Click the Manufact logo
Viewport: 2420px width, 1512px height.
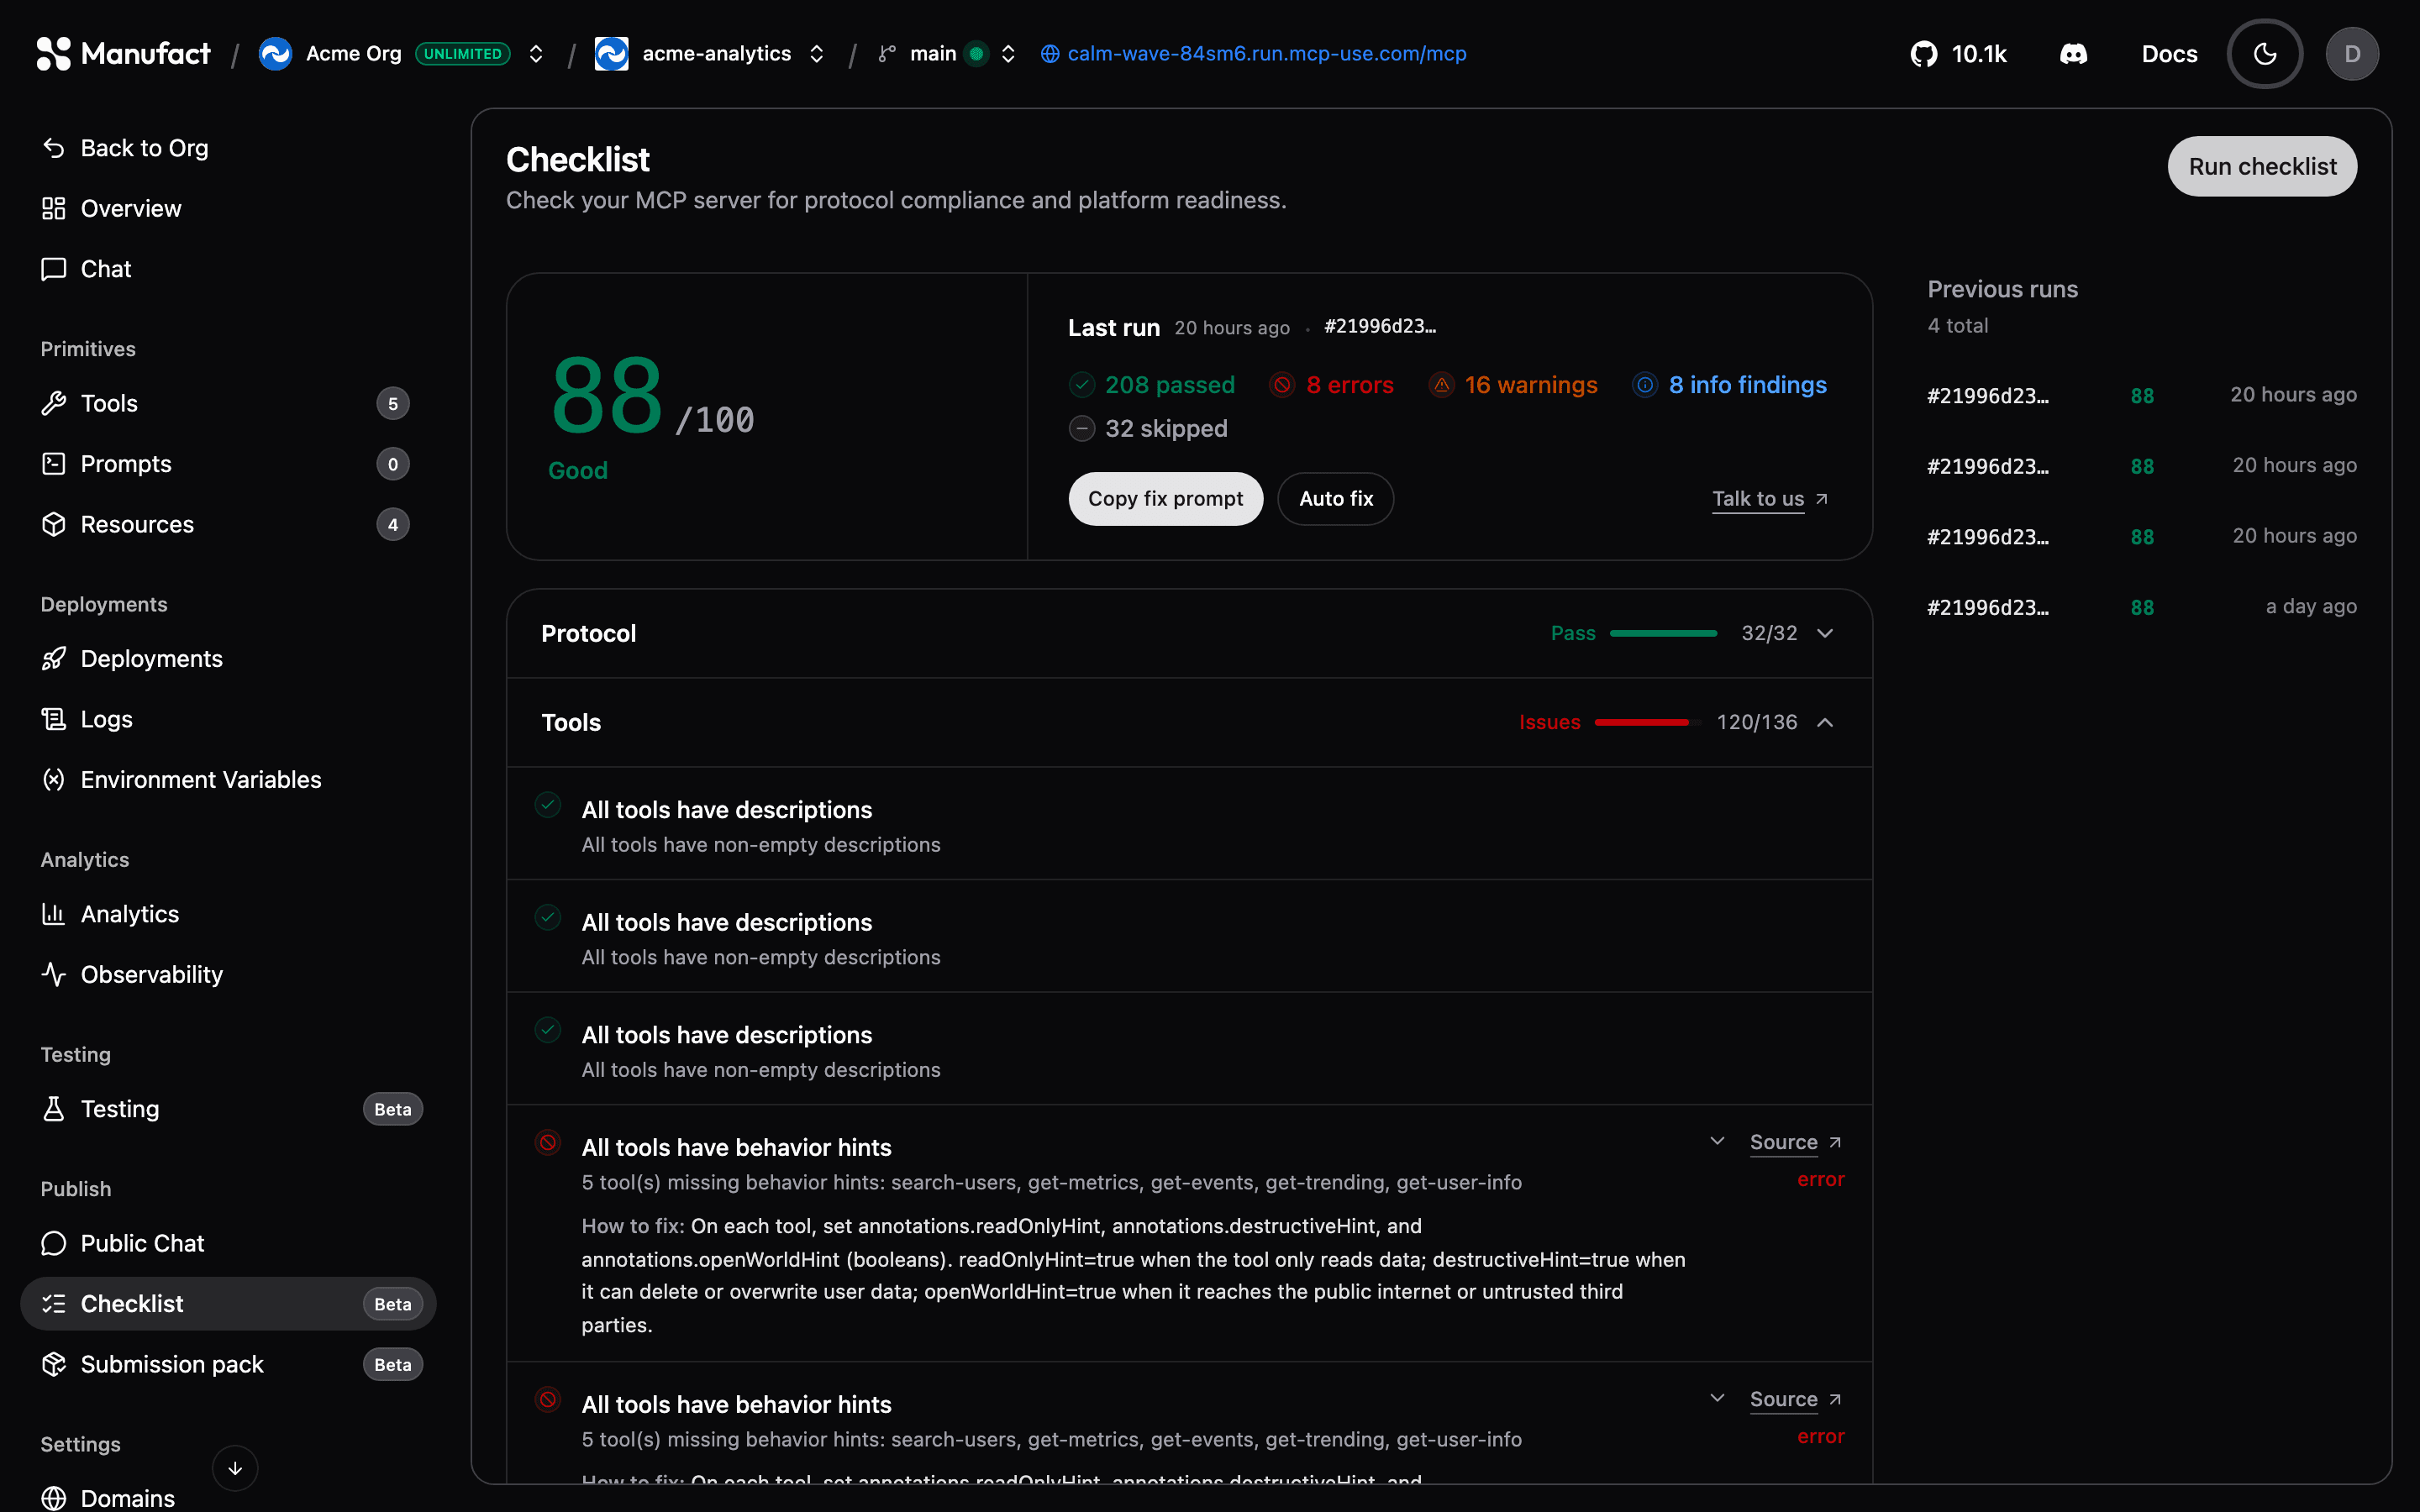[x=123, y=54]
